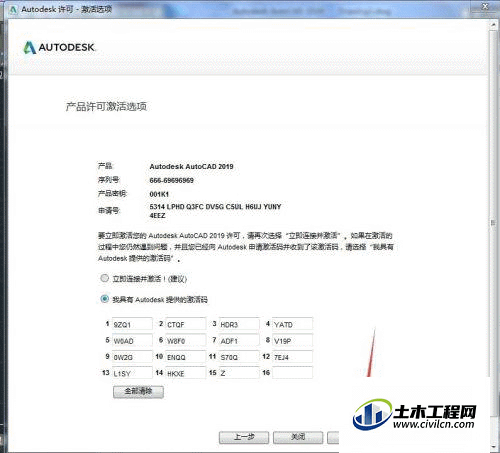This screenshot has width=500, height=453.
Task: Click the product name Autodesk AutoCAD 2019
Action: point(191,166)
